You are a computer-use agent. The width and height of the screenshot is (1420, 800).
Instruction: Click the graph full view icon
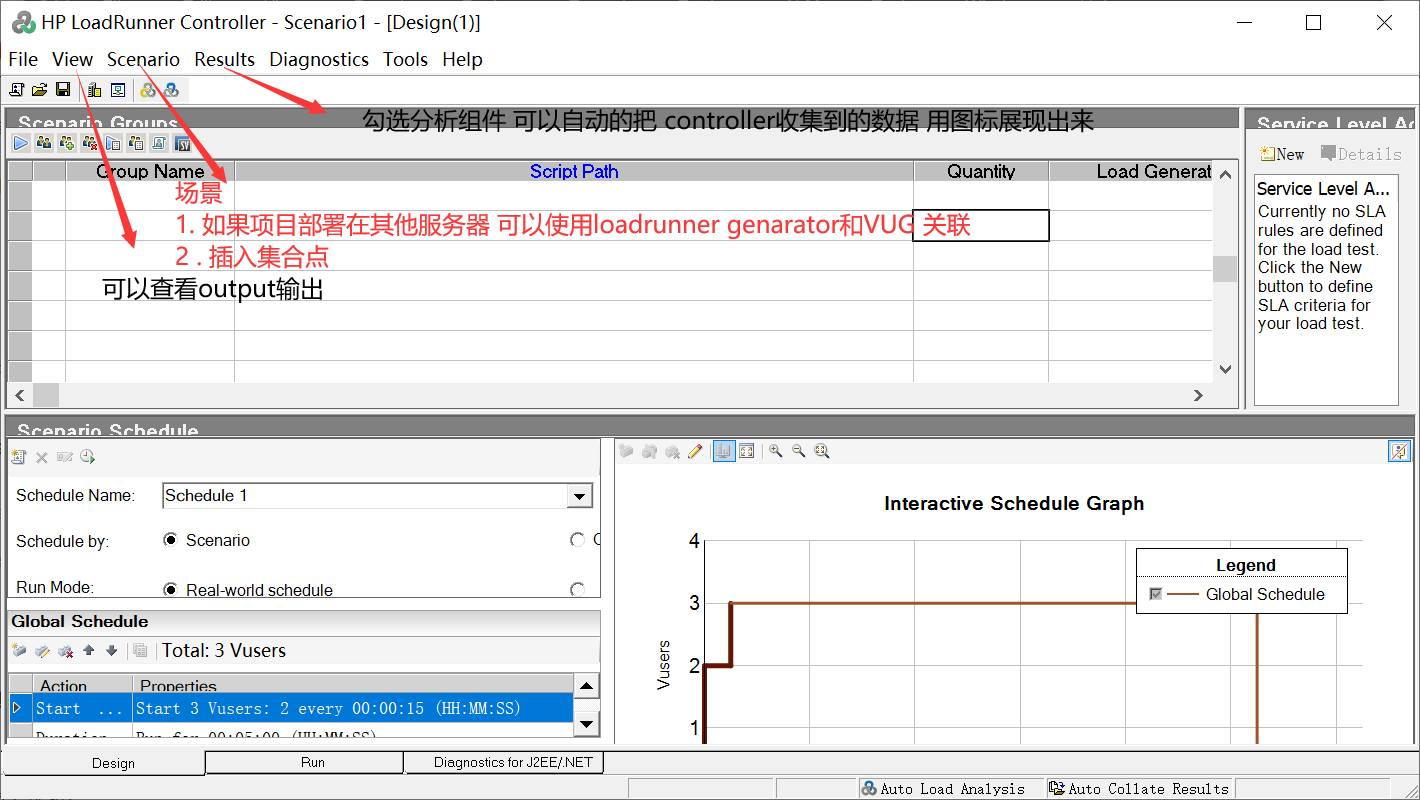[747, 452]
